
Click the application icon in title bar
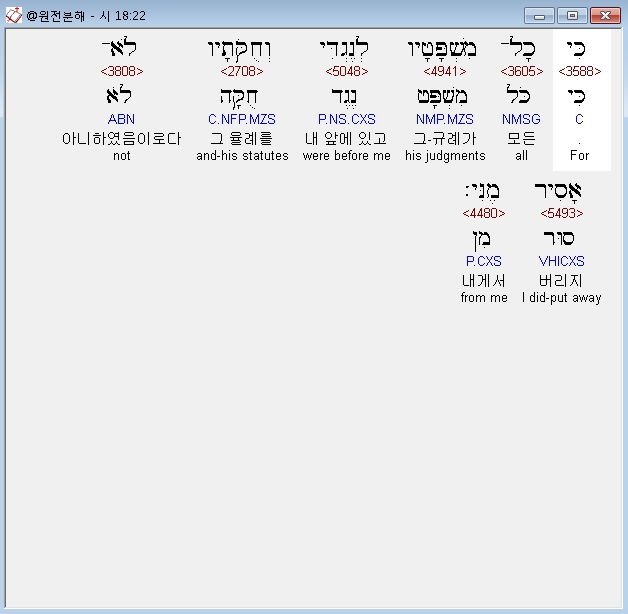click(13, 16)
